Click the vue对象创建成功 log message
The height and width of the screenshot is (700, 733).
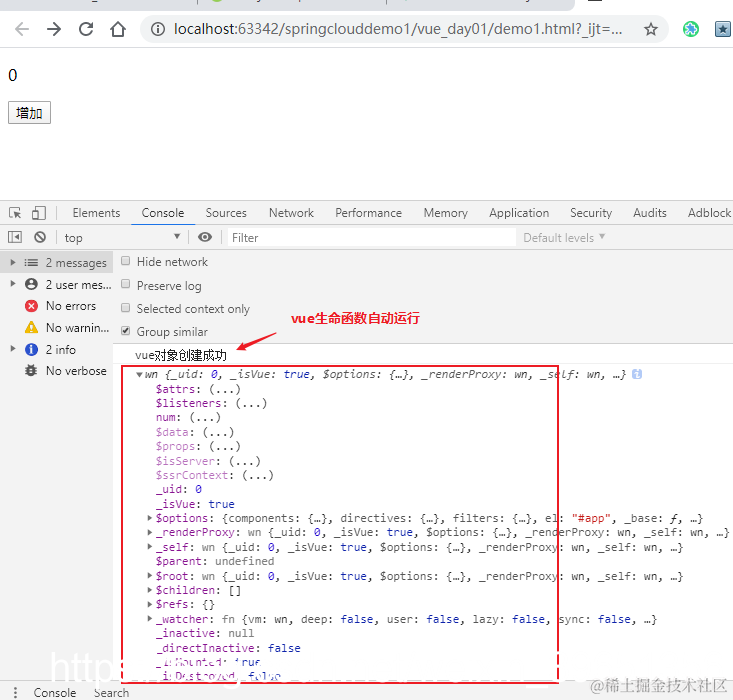181,355
